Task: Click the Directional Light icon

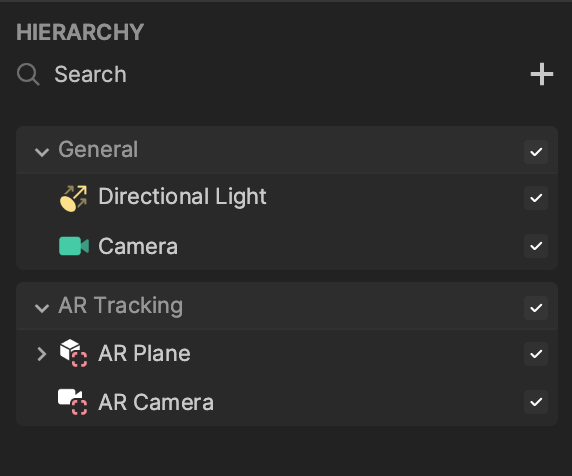Action: tap(74, 198)
